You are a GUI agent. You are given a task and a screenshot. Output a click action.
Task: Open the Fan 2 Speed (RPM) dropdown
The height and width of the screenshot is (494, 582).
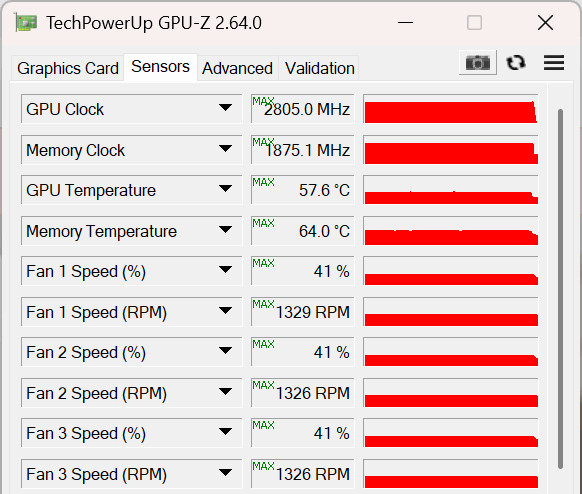(x=225, y=392)
